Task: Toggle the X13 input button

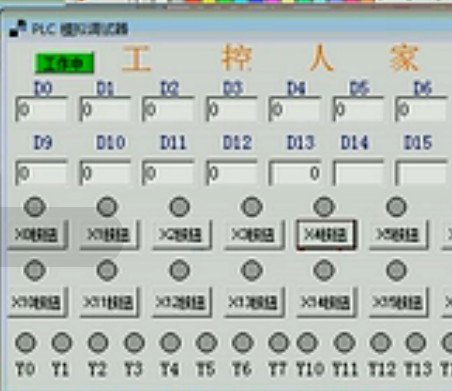Action: coord(254,302)
